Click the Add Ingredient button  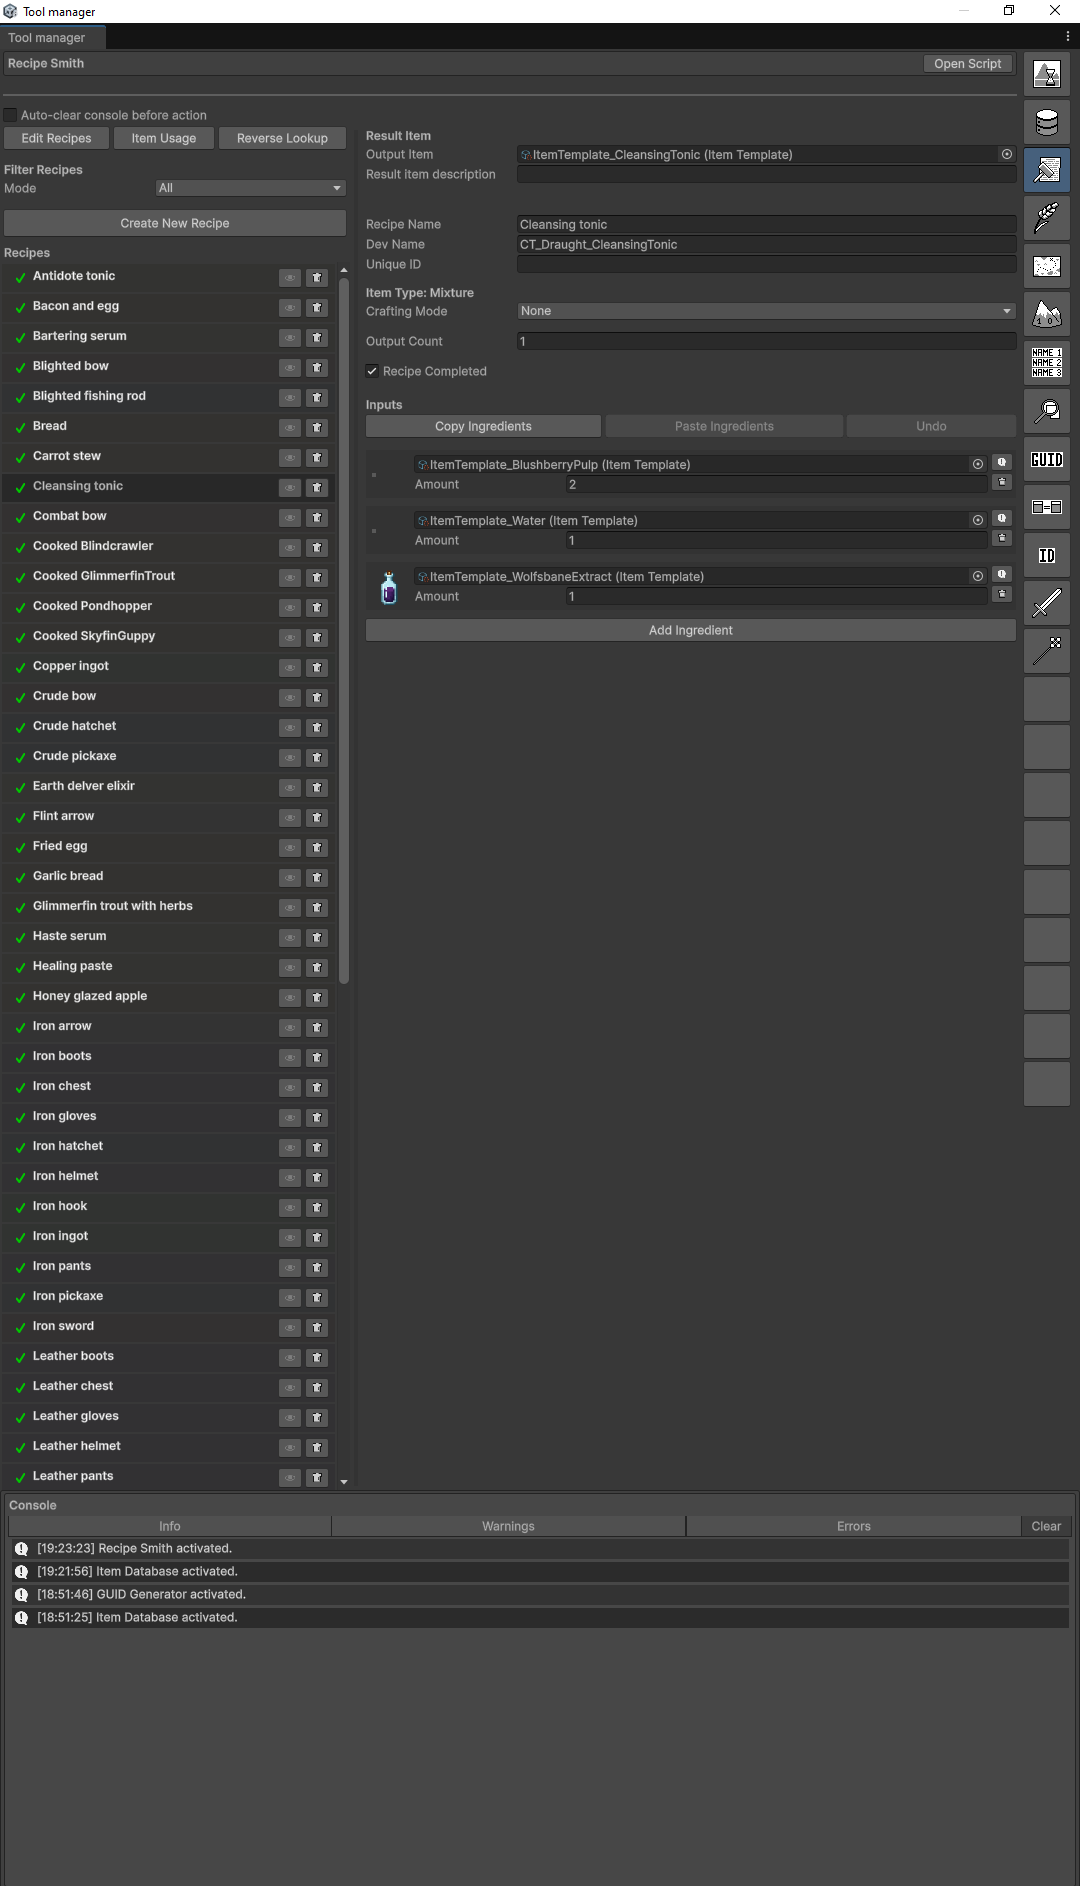click(691, 630)
